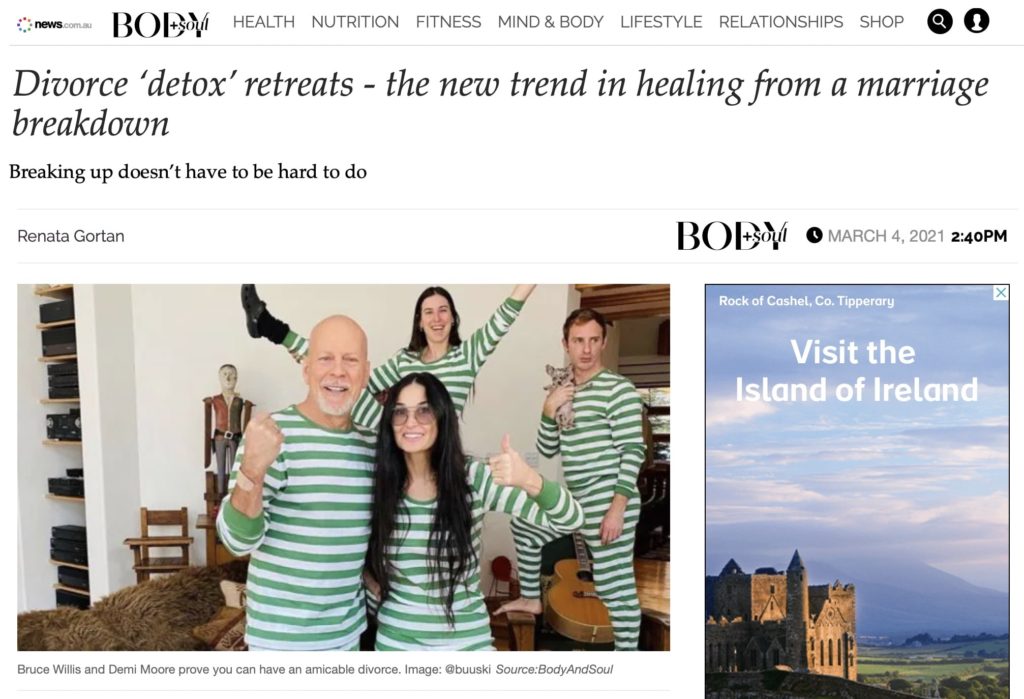Select Mind & Body in navigation
This screenshot has height=699, width=1024.
coord(551,22)
